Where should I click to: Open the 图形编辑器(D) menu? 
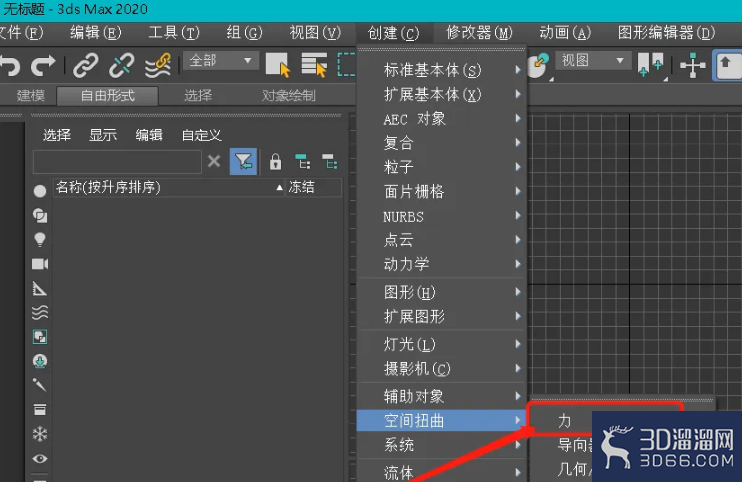pyautogui.click(x=666, y=33)
